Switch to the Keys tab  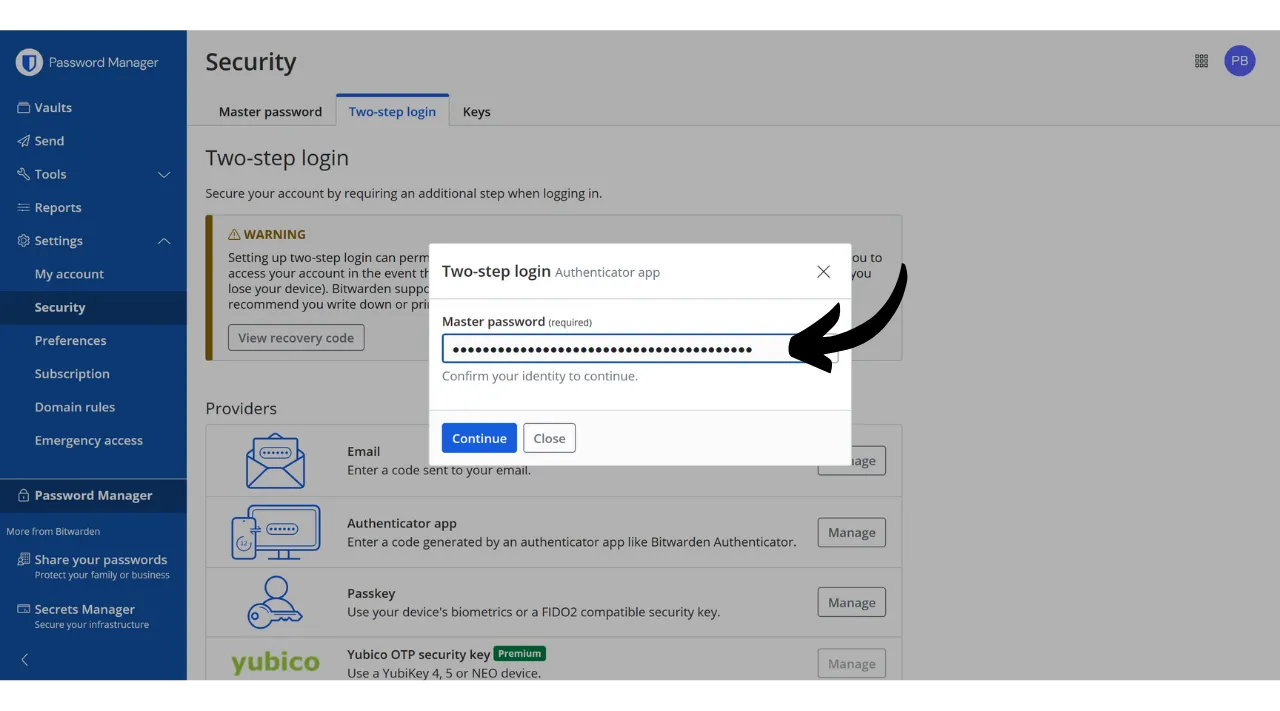[x=476, y=112]
